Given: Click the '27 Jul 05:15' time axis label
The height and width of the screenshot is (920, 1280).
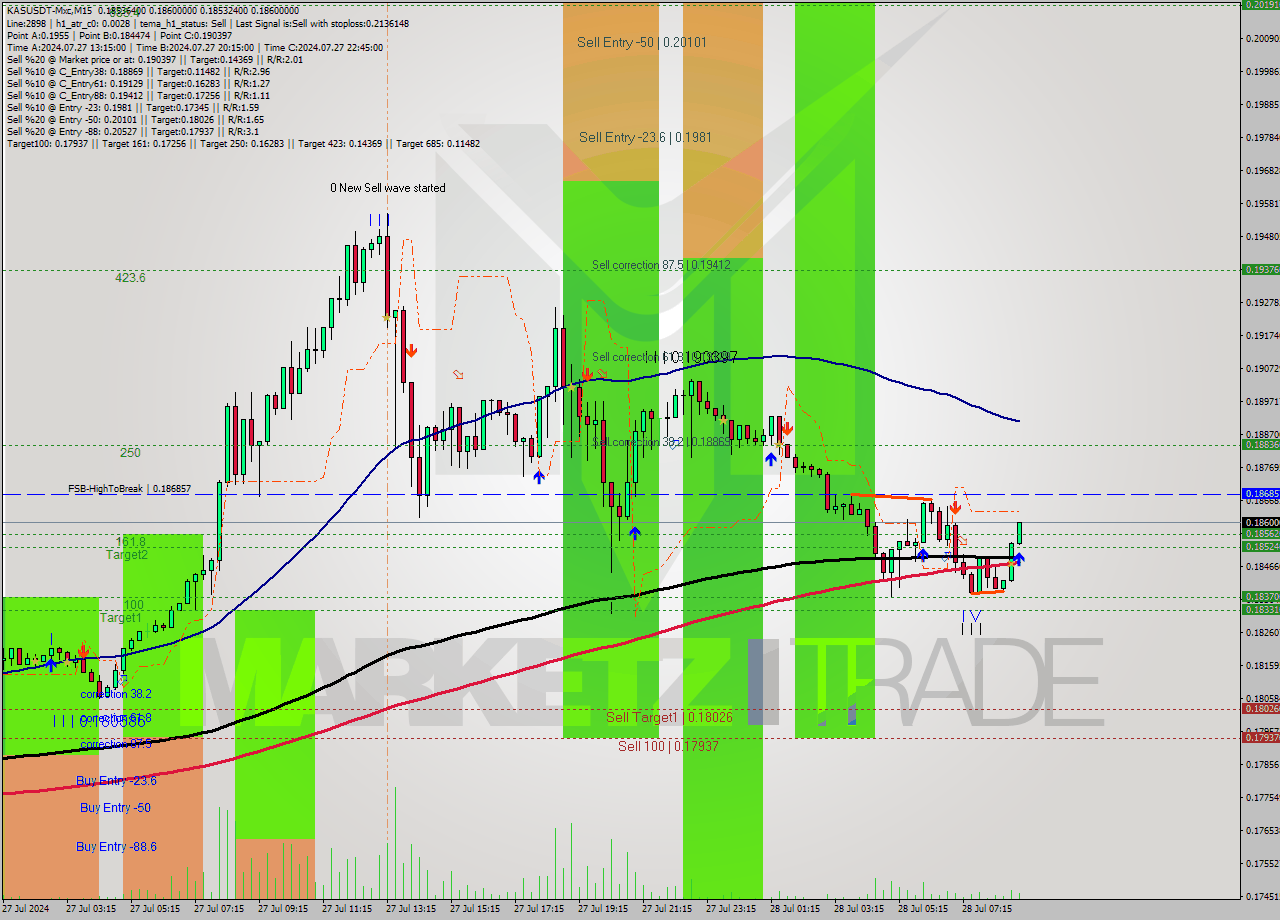Looking at the screenshot, I should tap(154, 910).
